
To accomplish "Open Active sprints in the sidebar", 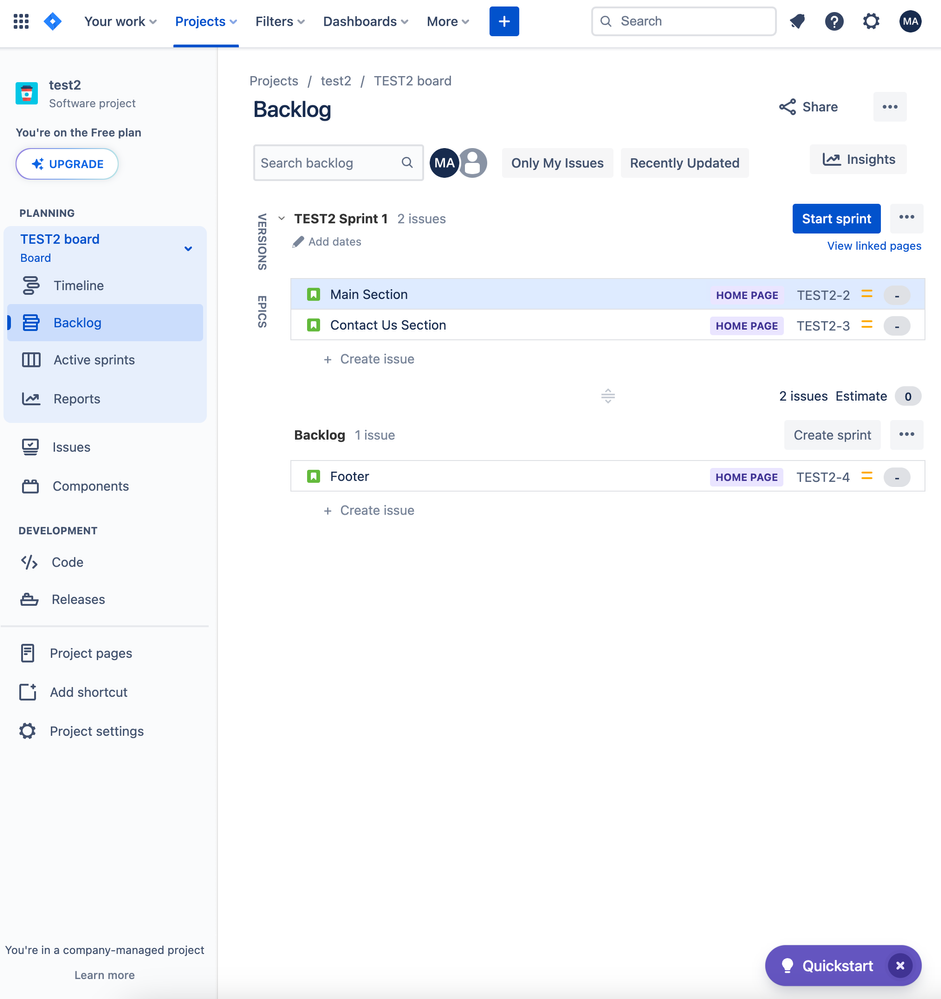I will point(105,360).
